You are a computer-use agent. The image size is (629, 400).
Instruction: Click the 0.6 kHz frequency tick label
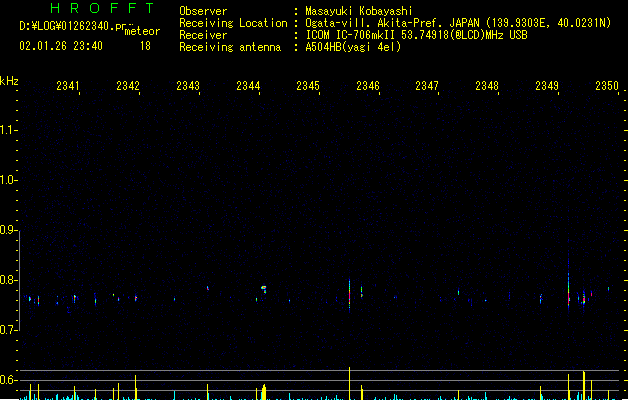point(8,380)
